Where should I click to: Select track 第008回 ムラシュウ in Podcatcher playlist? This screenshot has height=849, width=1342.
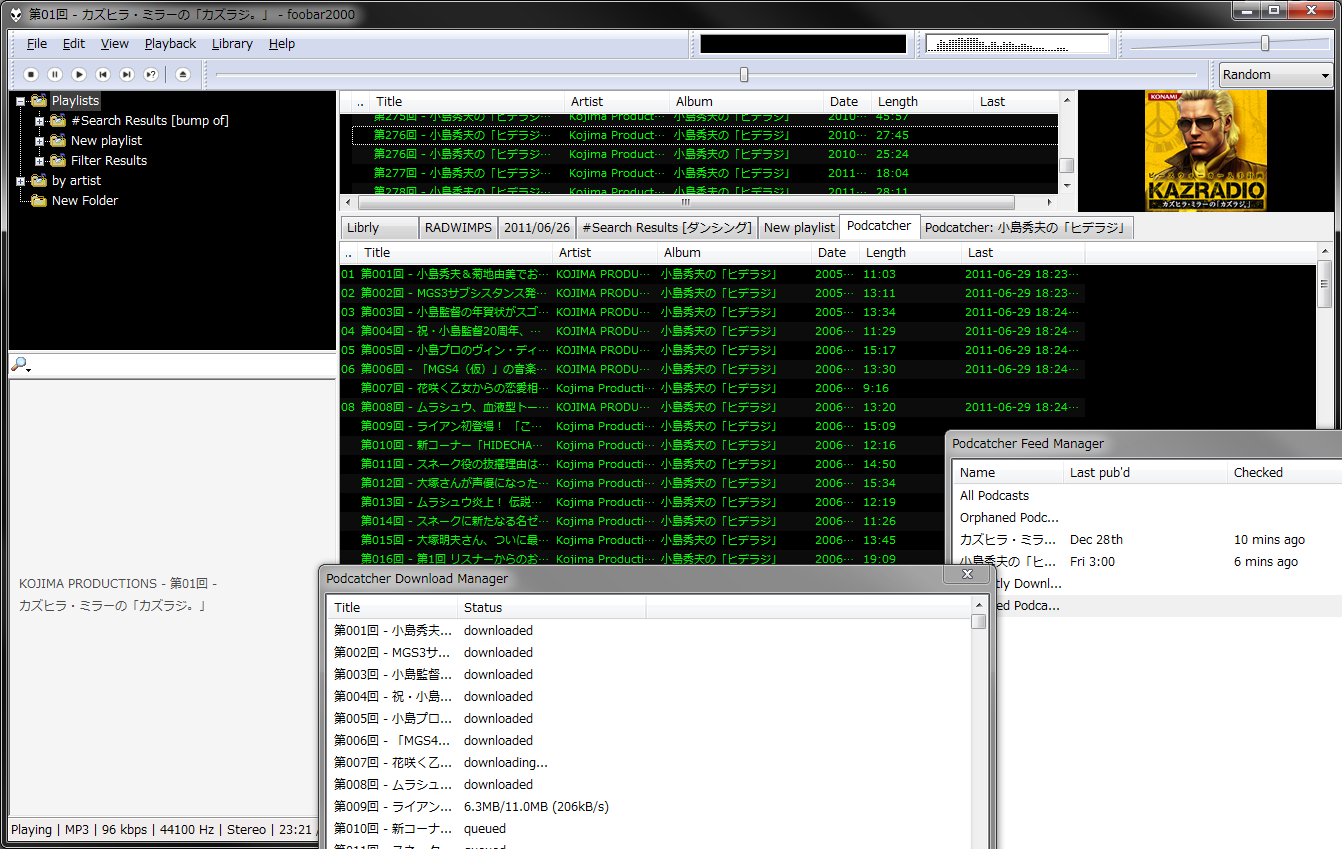point(712,407)
